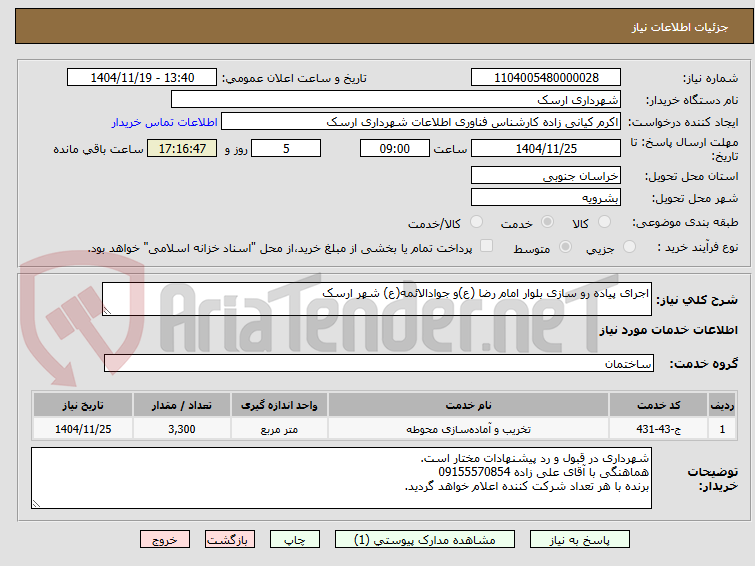Image resolution: width=755 pixels, height=566 pixels.
Task: Click the شرح کلی نیاز description textarea
Action: (377, 299)
